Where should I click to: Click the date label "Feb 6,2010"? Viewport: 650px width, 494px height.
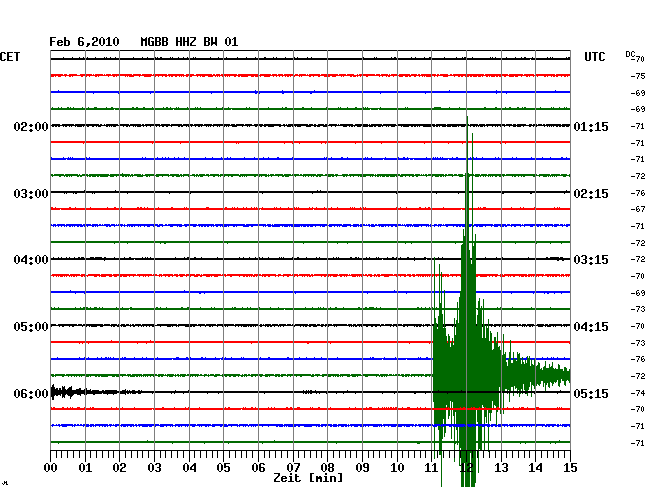84,42
